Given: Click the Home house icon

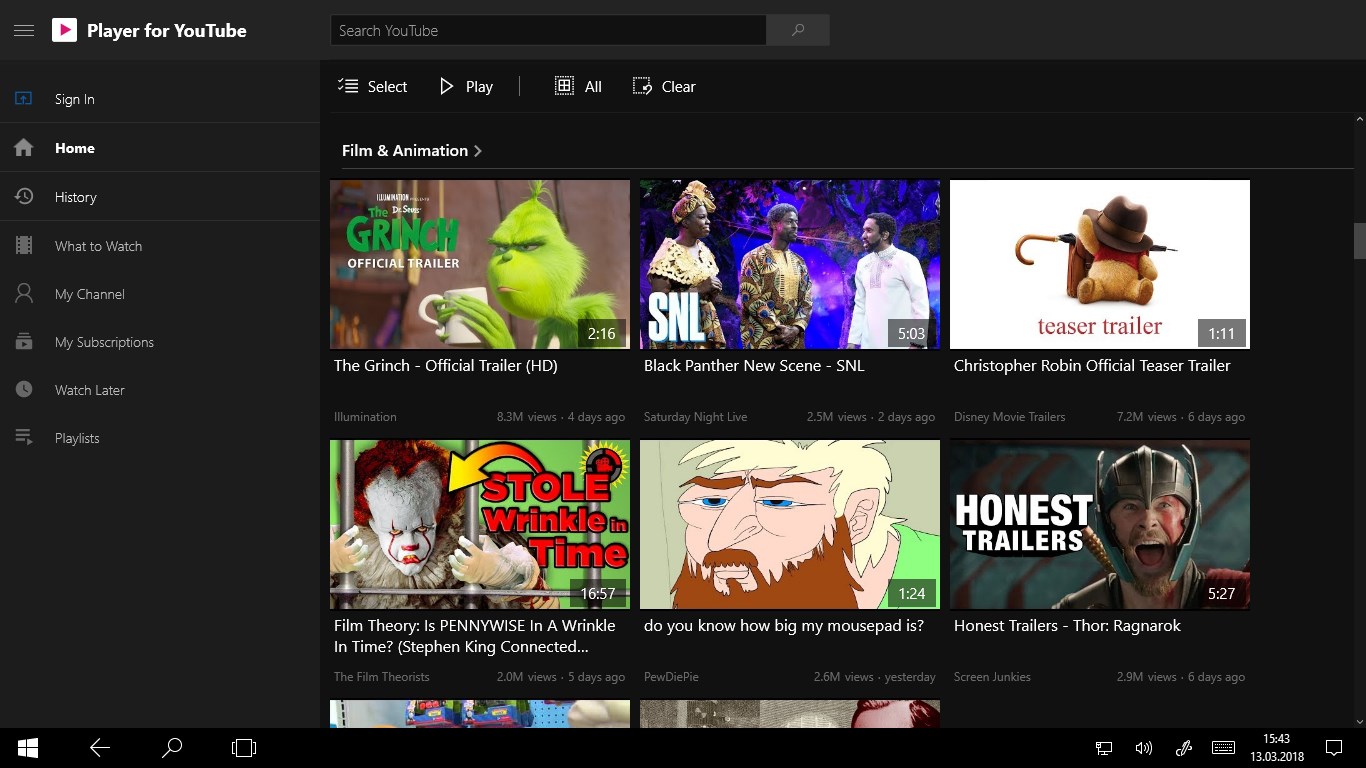Looking at the screenshot, I should click(24, 148).
